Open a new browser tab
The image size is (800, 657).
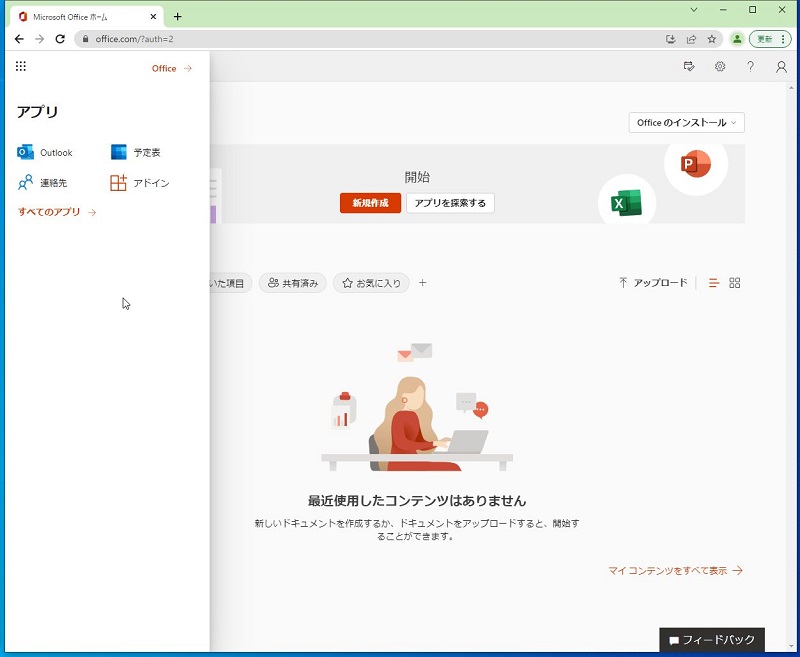pos(177,17)
